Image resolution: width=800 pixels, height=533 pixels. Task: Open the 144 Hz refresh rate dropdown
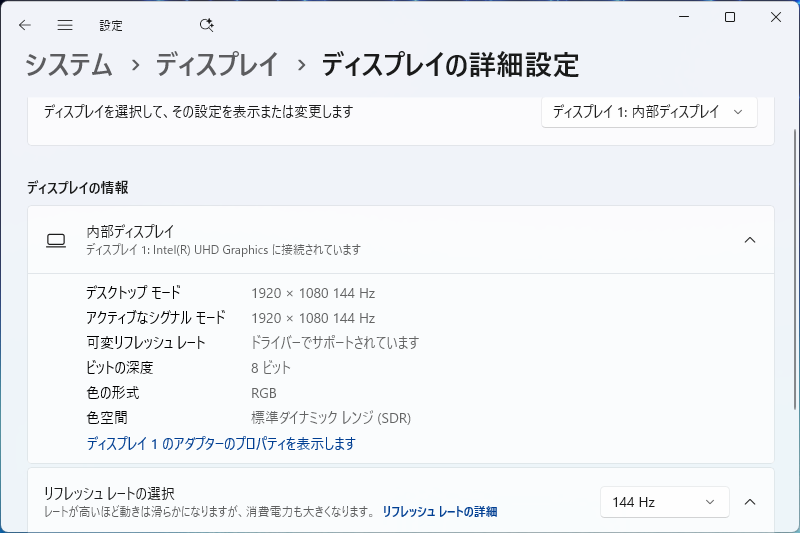click(x=664, y=502)
